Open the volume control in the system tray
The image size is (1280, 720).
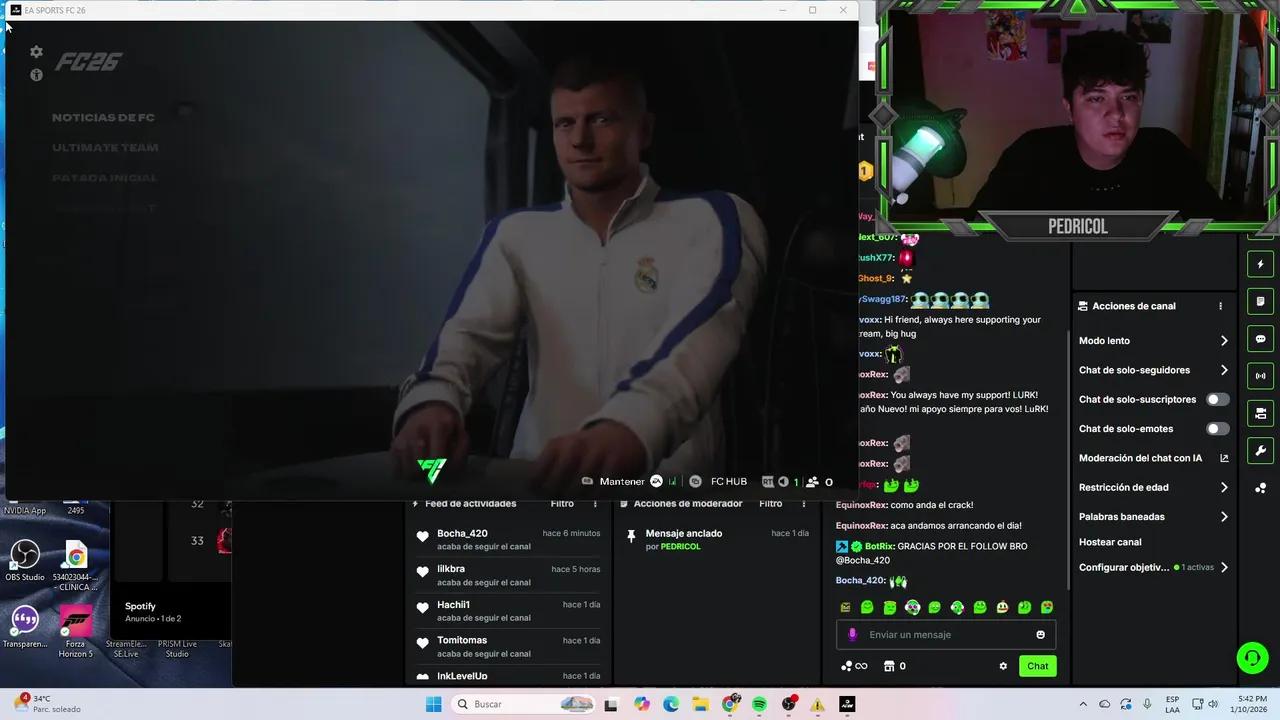[1213, 704]
